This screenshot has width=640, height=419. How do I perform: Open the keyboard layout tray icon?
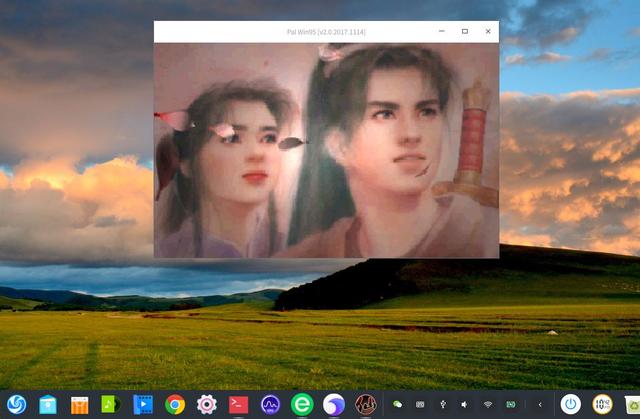pyautogui.click(x=420, y=404)
